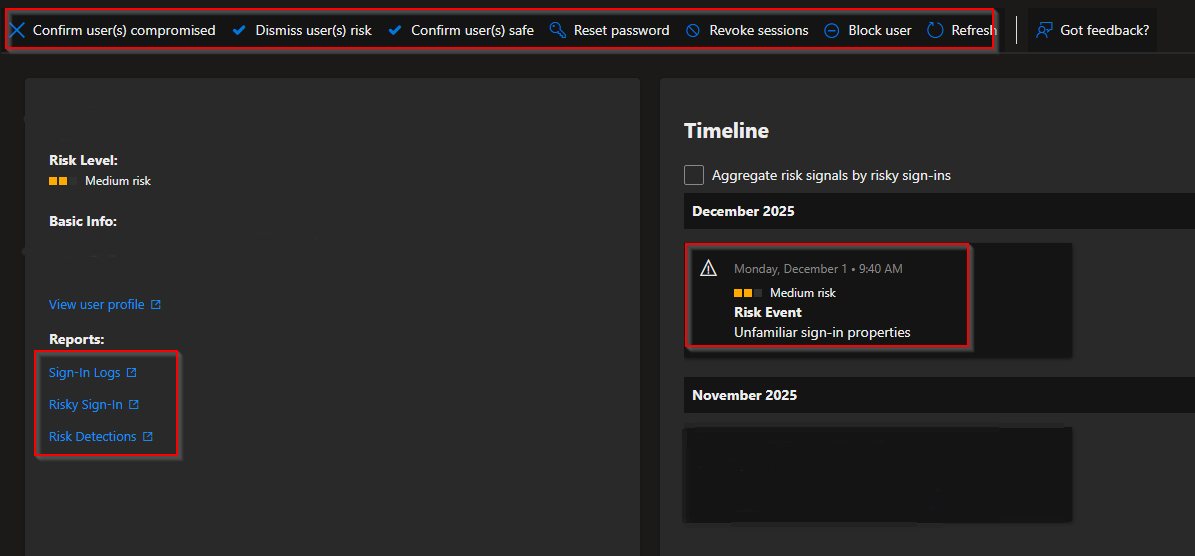Screen dimensions: 1195x556
Task: Click the Revoke sessions prohibited-circle icon
Action: [693, 30]
